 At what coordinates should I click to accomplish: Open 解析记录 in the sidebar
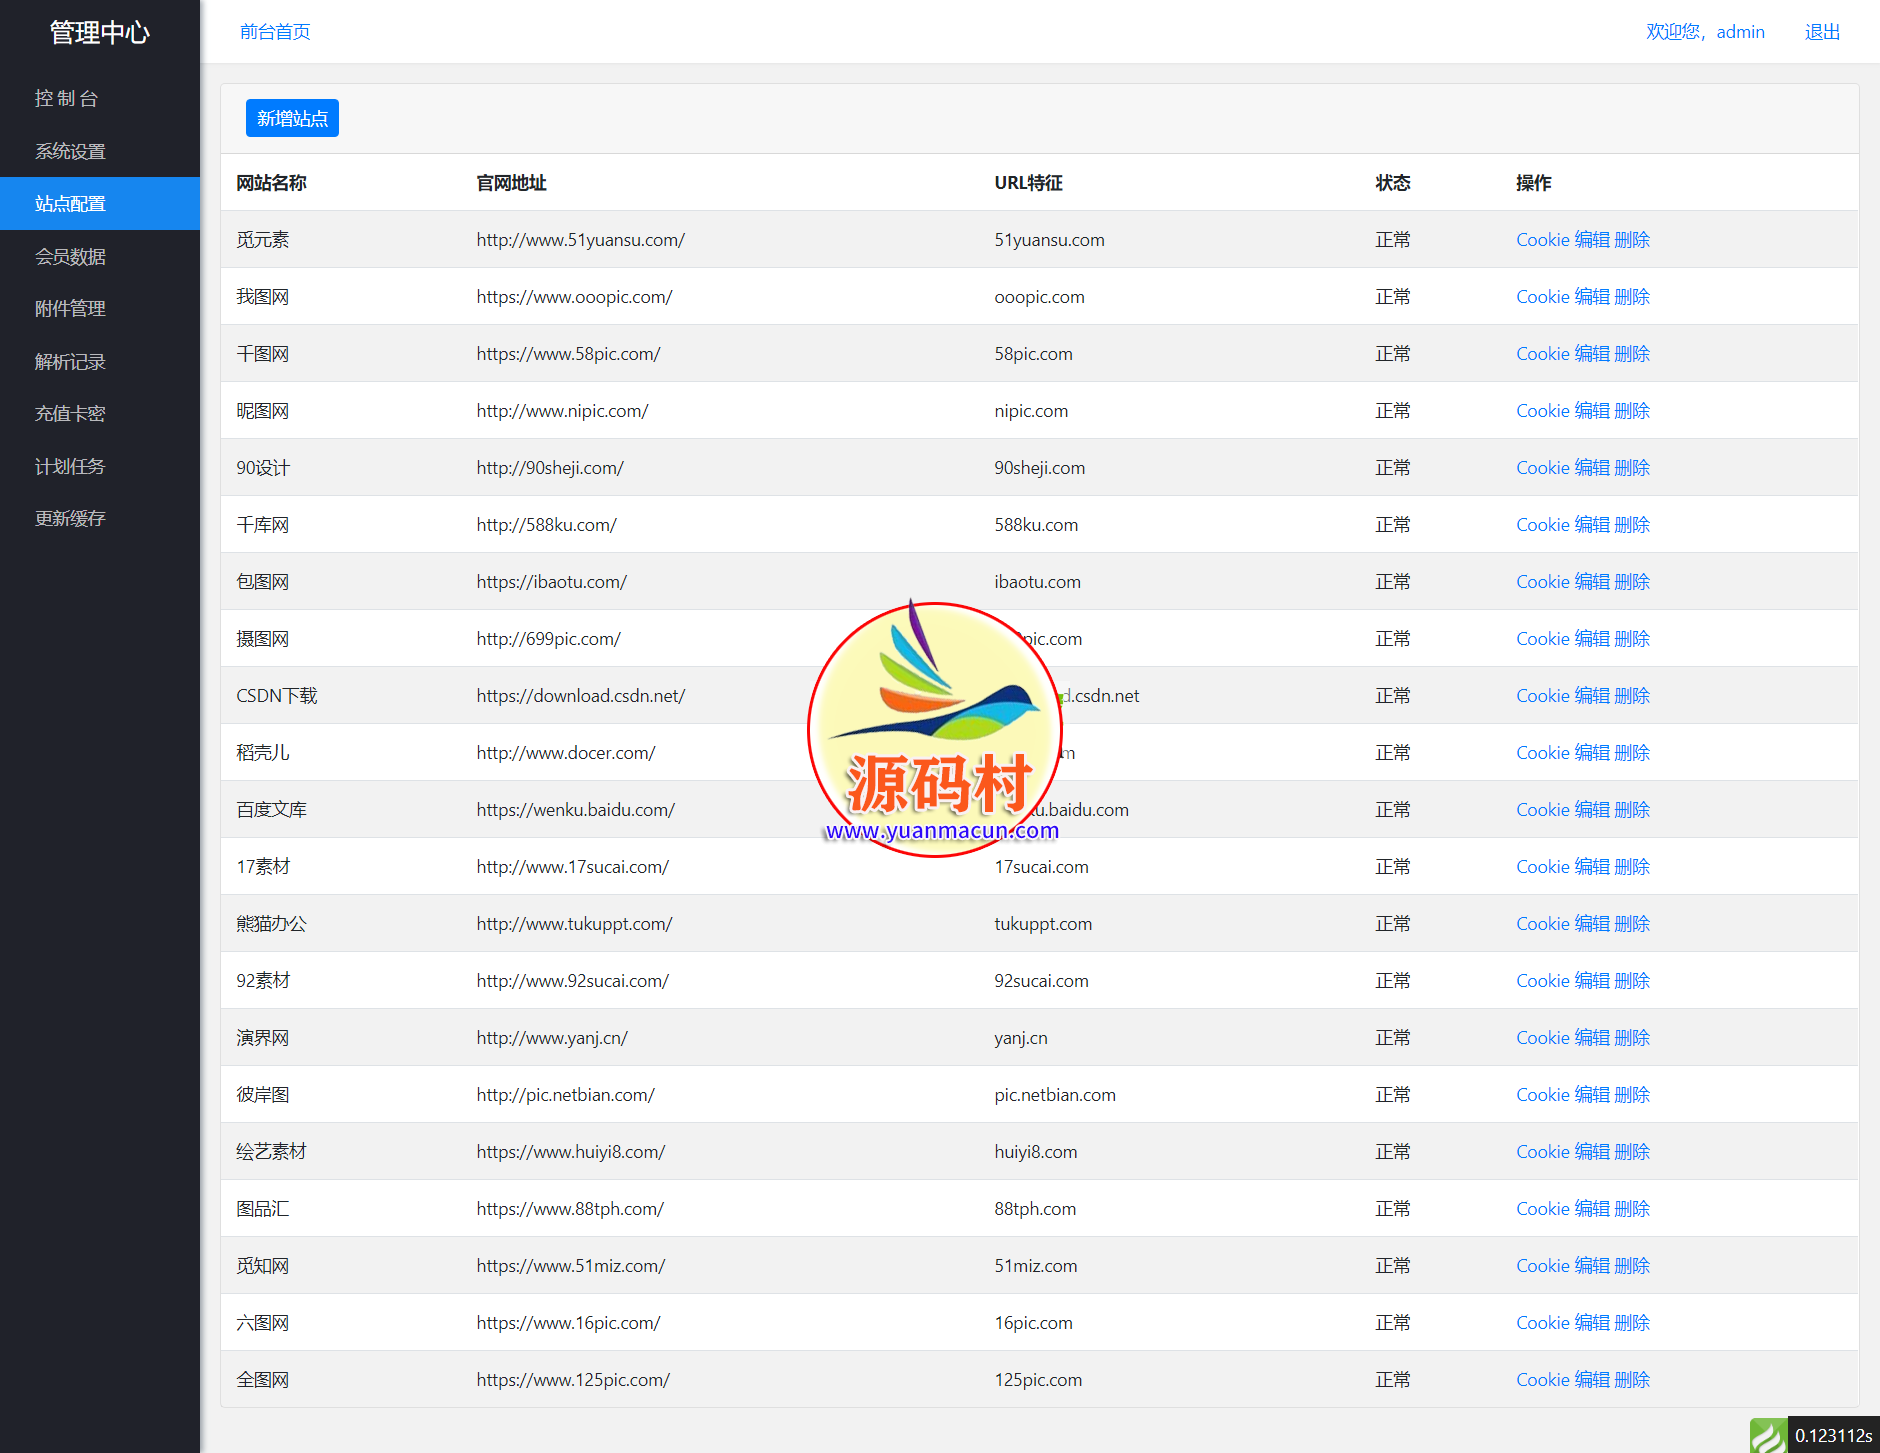tap(70, 361)
